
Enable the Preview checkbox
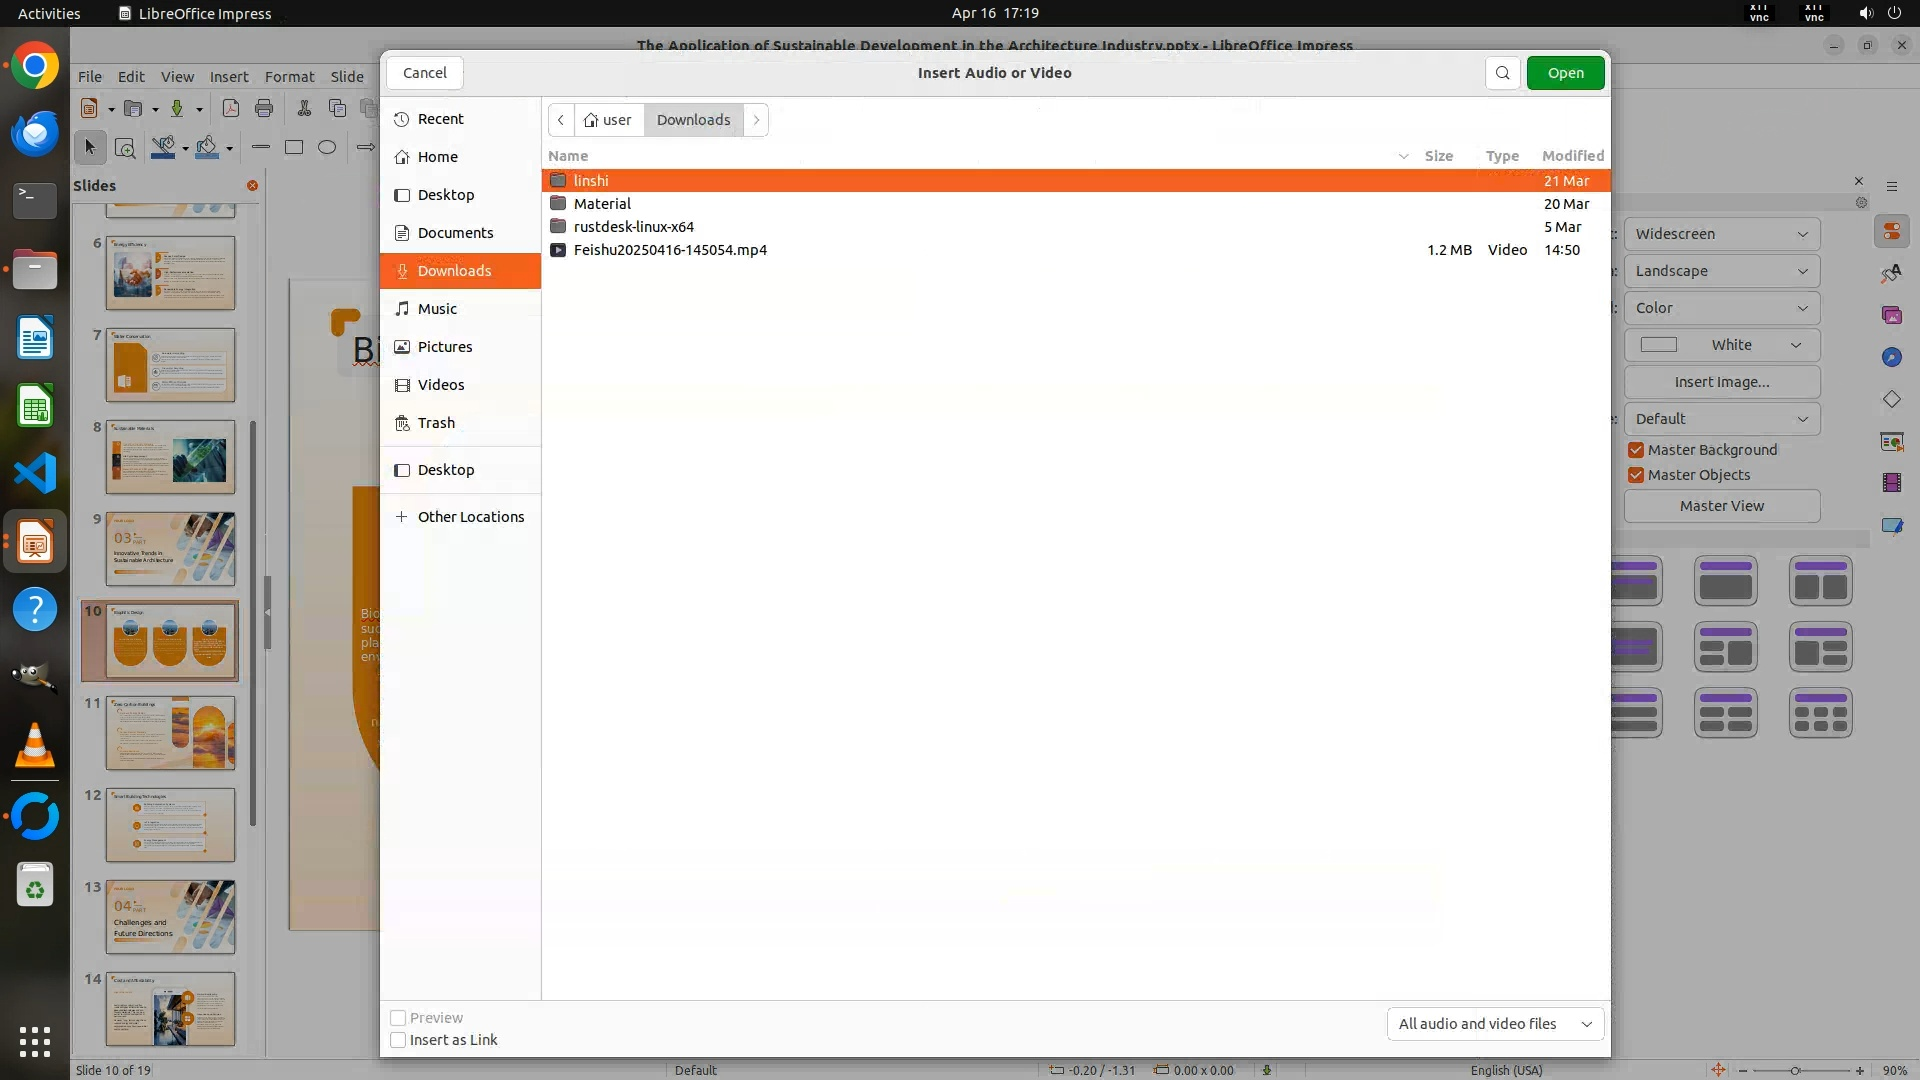398,1018
